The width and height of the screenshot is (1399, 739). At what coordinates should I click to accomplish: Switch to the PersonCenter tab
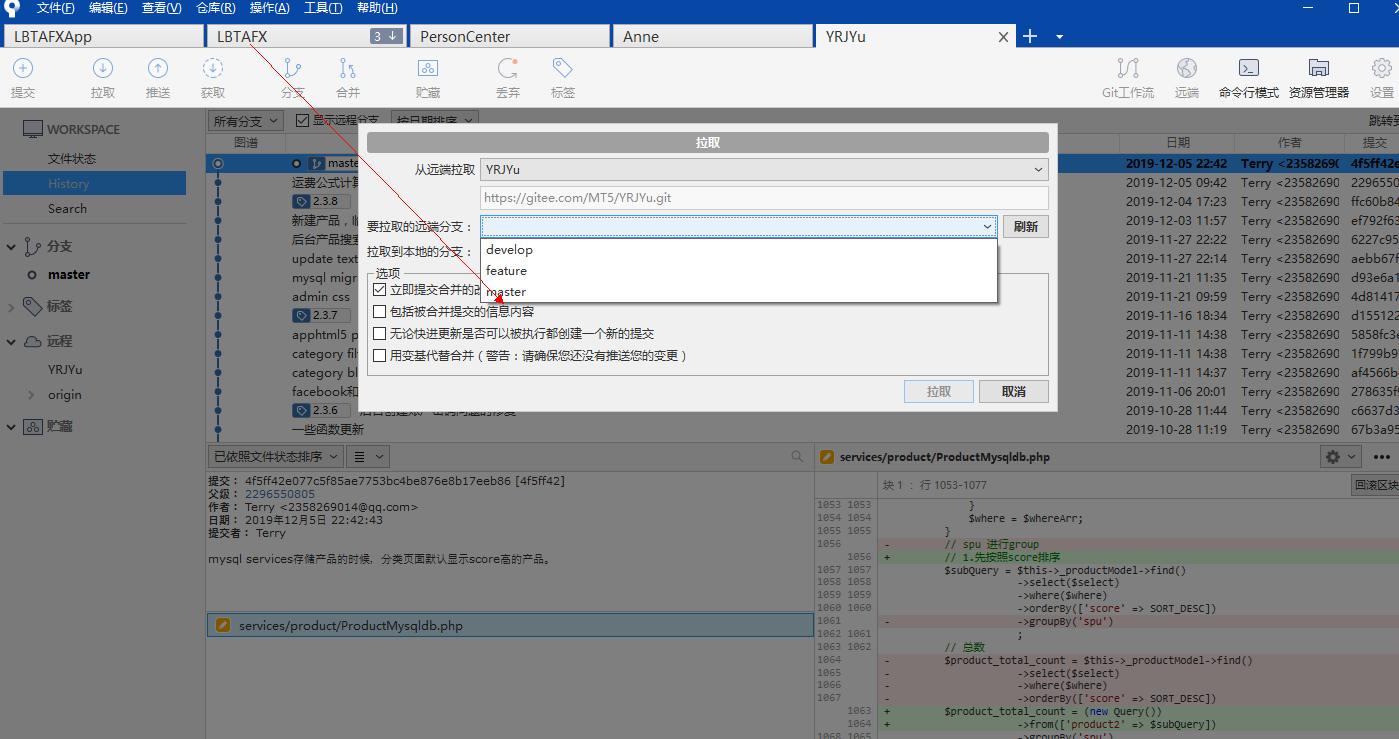[x=509, y=36]
